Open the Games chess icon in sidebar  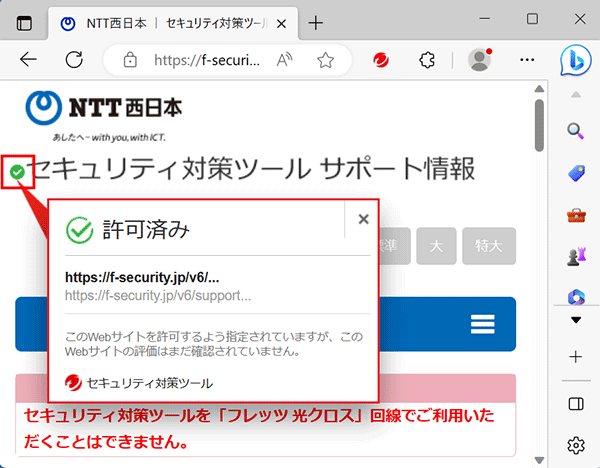pyautogui.click(x=575, y=255)
